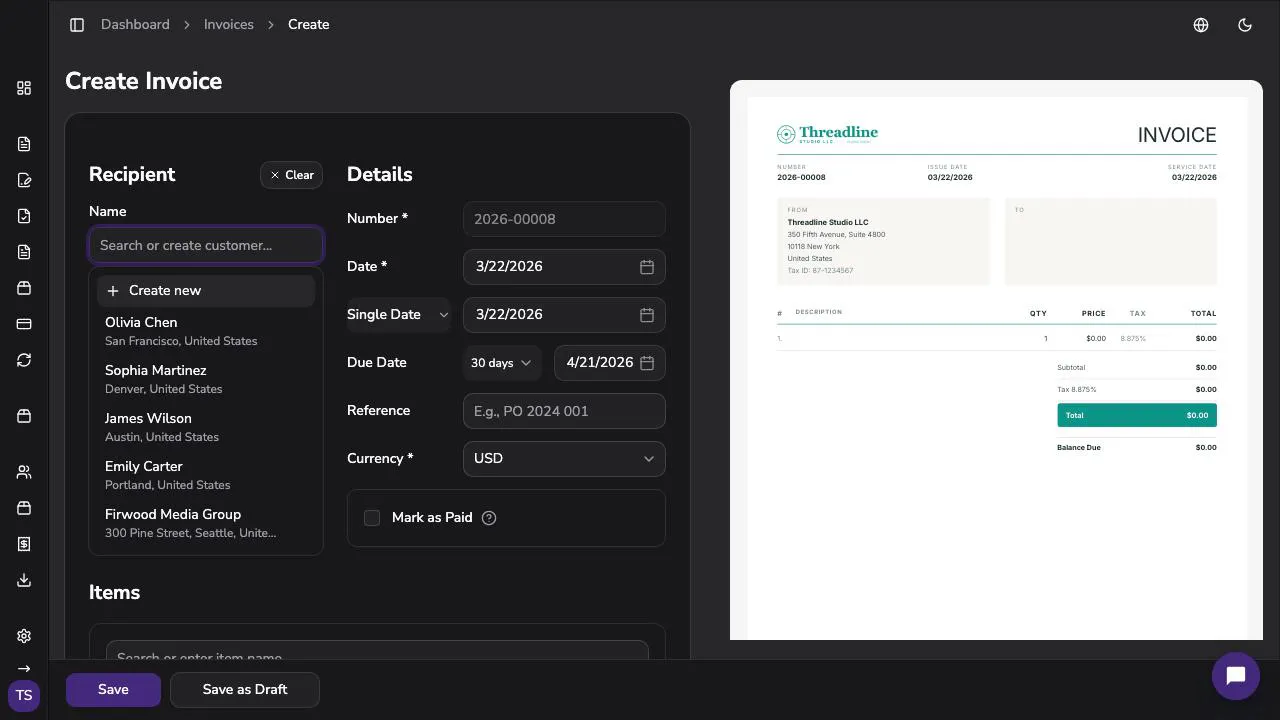Click the Single Date 3/22/2026 field

tap(564, 315)
